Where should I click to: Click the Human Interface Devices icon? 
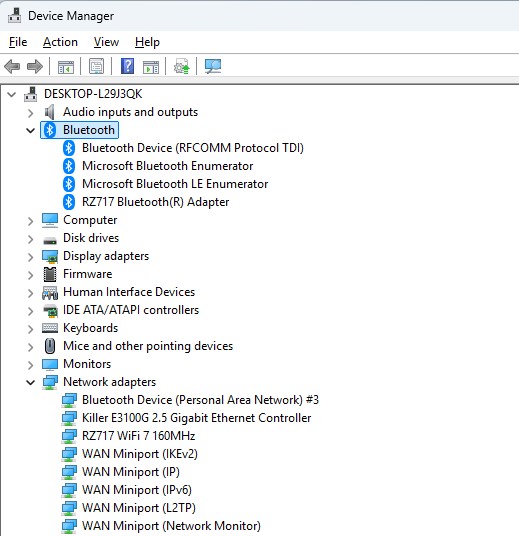tap(50, 293)
